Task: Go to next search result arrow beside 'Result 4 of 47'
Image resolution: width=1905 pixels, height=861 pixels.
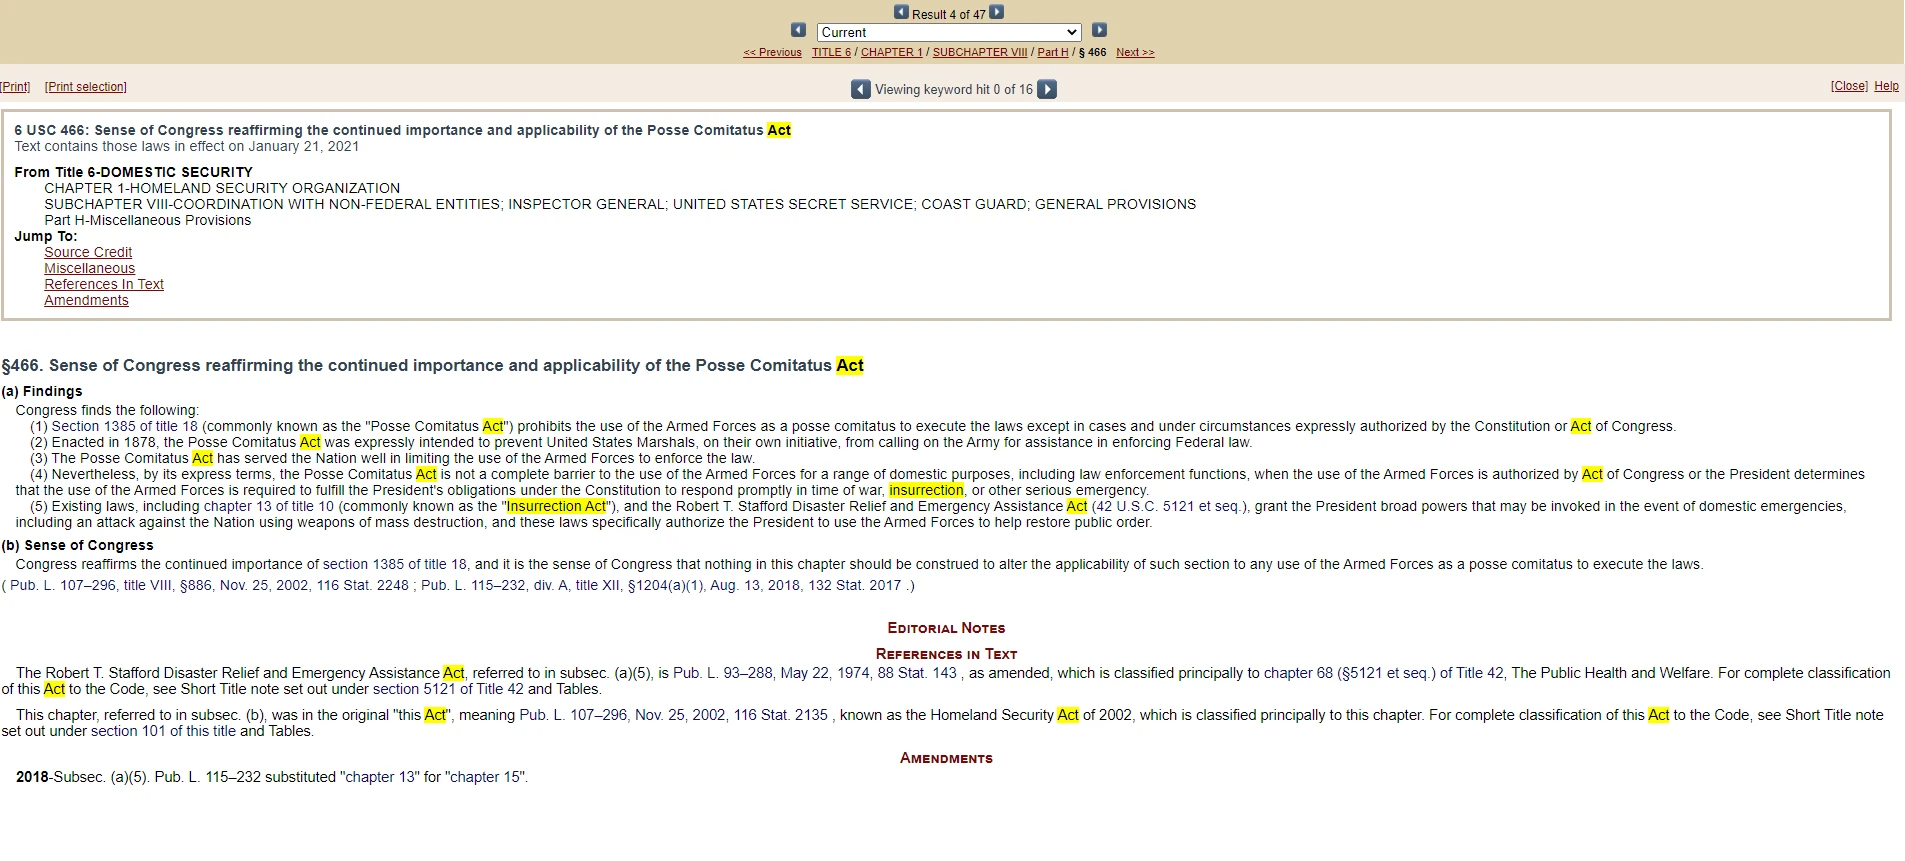Action: click(x=996, y=12)
